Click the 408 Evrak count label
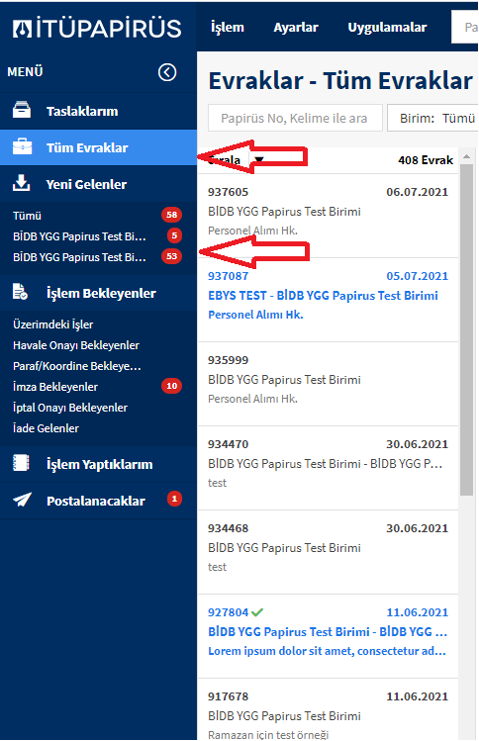 click(x=425, y=160)
